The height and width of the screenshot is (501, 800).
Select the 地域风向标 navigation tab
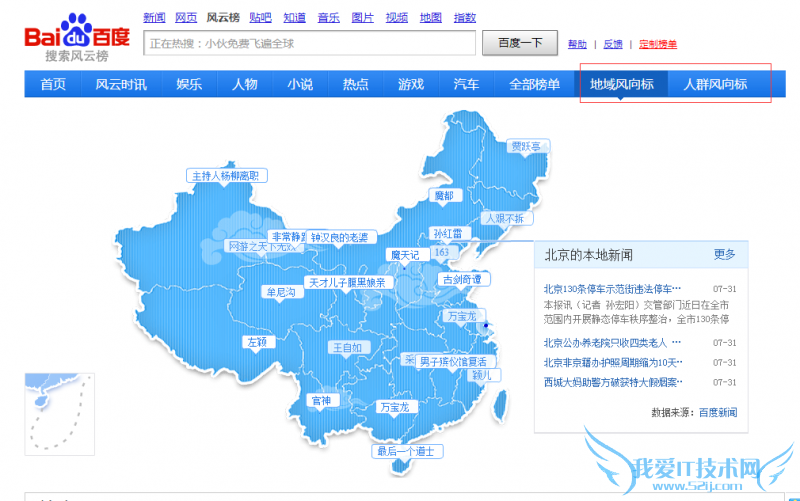[621, 84]
